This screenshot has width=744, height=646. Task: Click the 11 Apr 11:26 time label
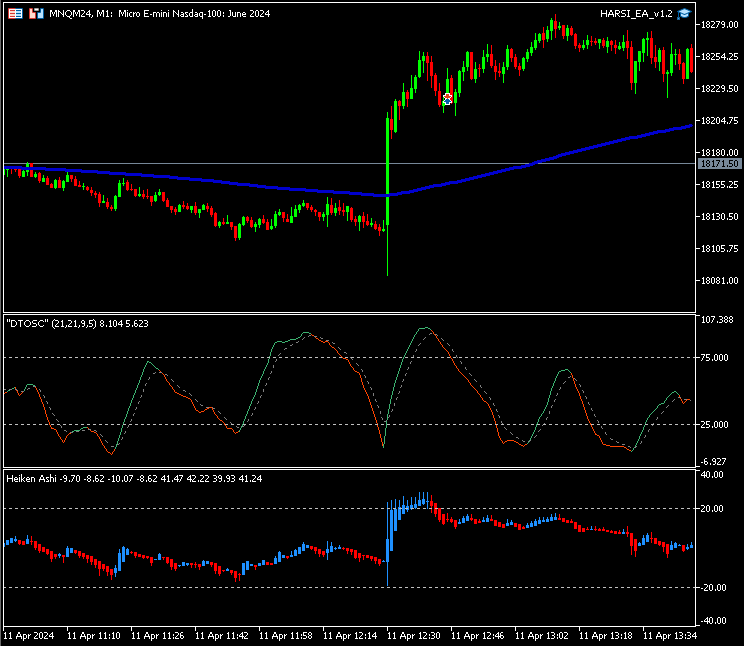[x=158, y=636]
